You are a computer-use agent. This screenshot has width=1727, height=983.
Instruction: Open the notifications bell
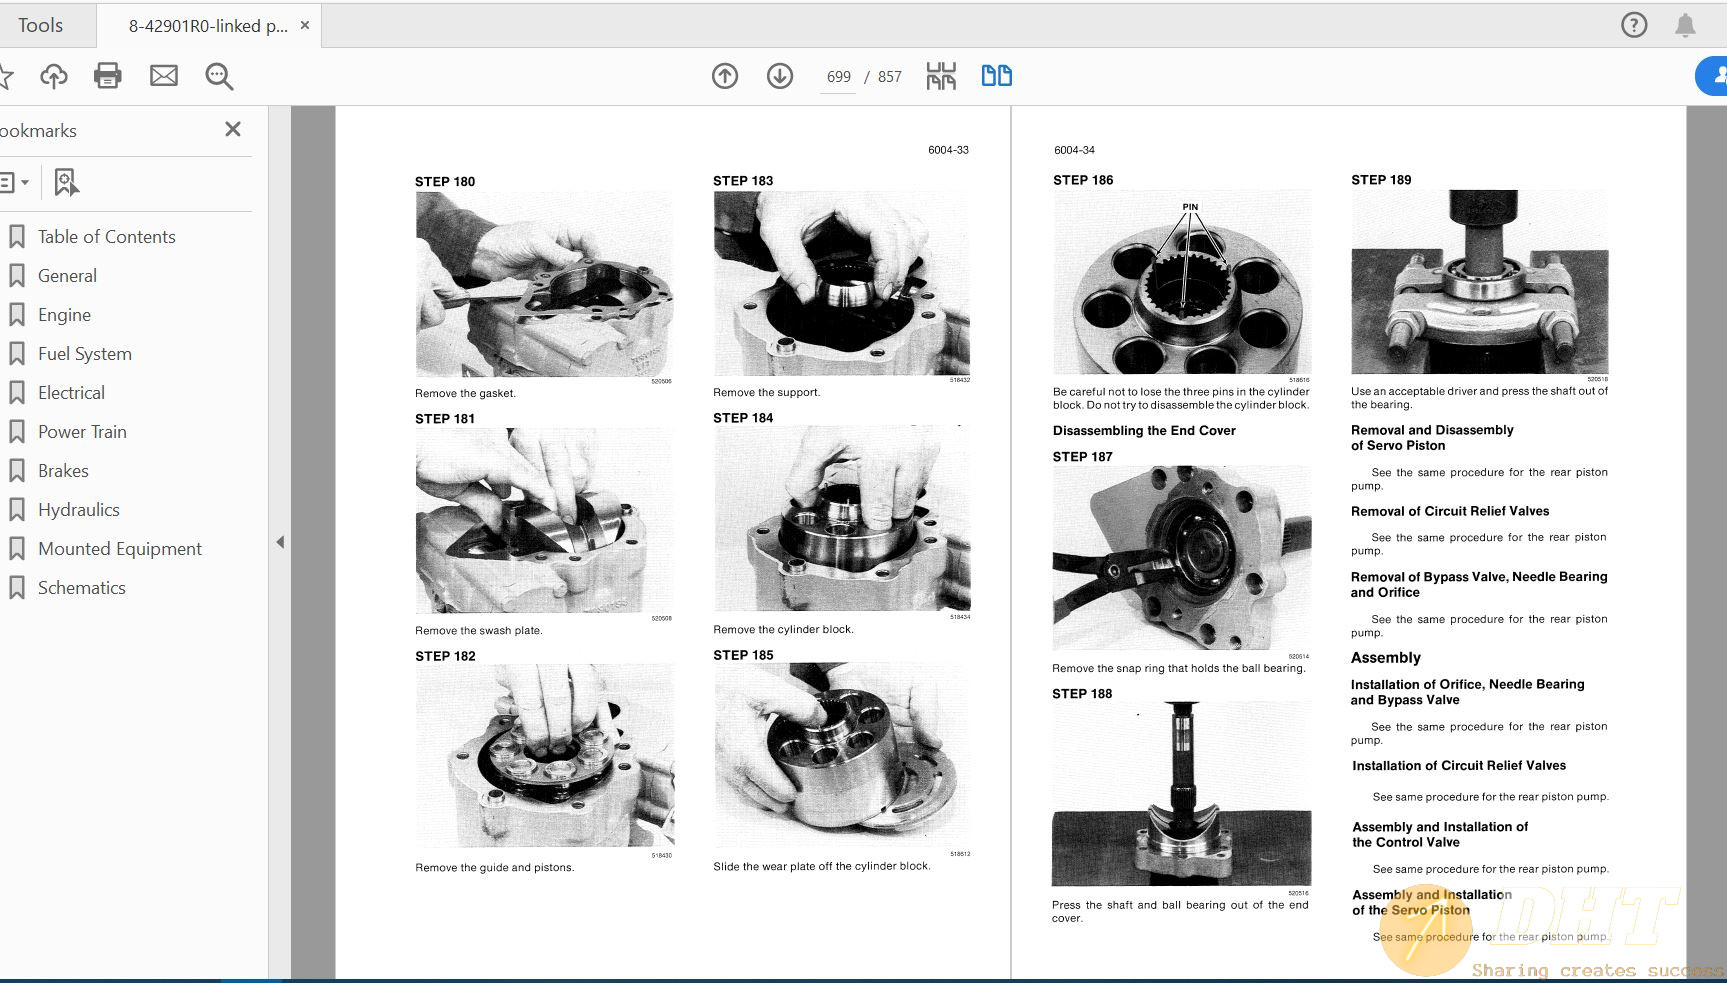pyautogui.click(x=1685, y=25)
